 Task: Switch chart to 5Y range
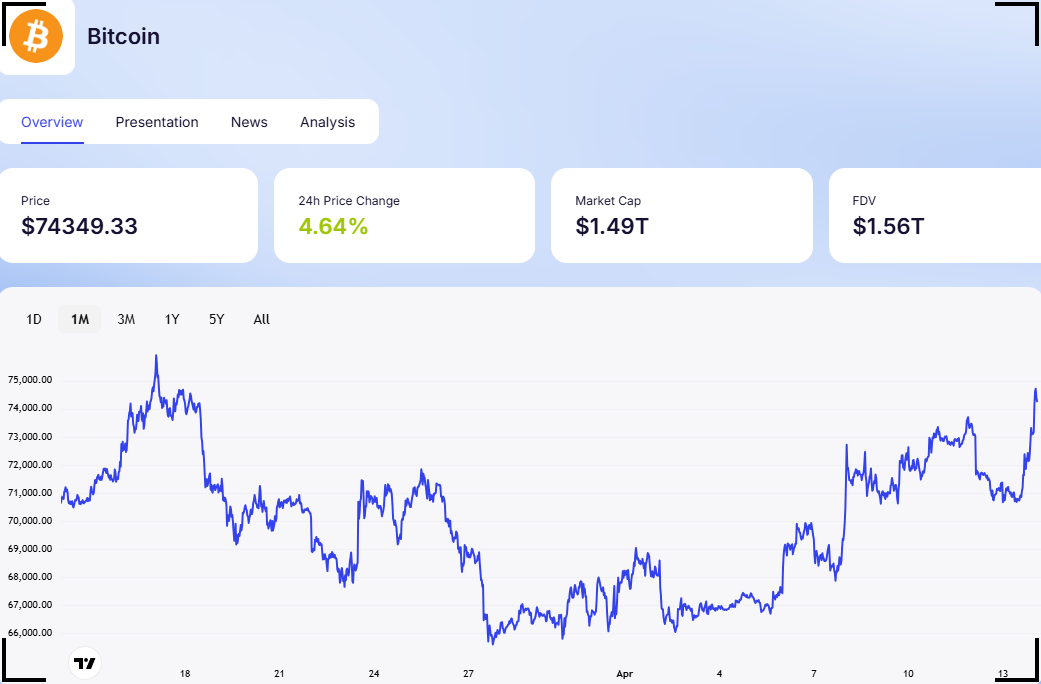(216, 319)
